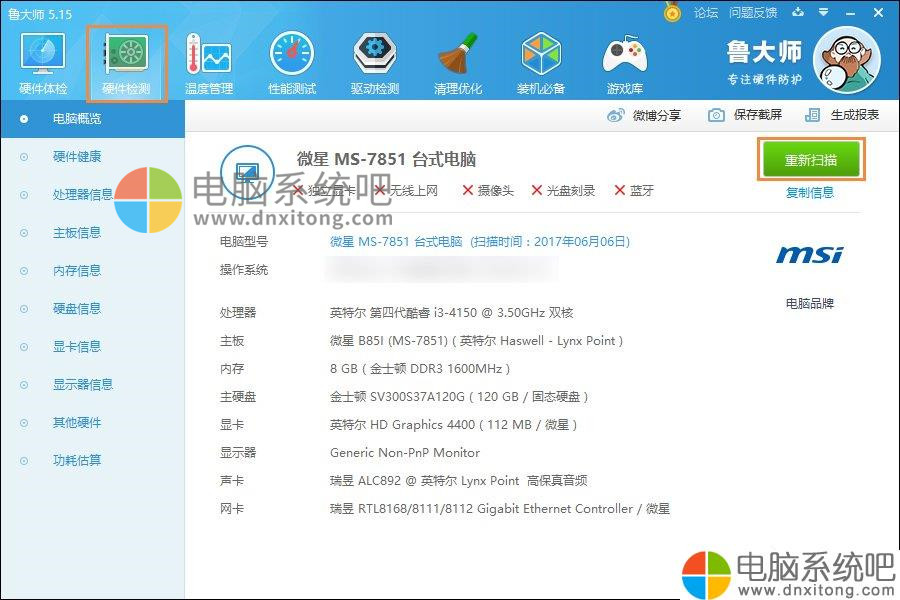Screen dimensions: 900x600
Task: Open the main menu dropdown arrow in title bar
Action: click(x=824, y=12)
